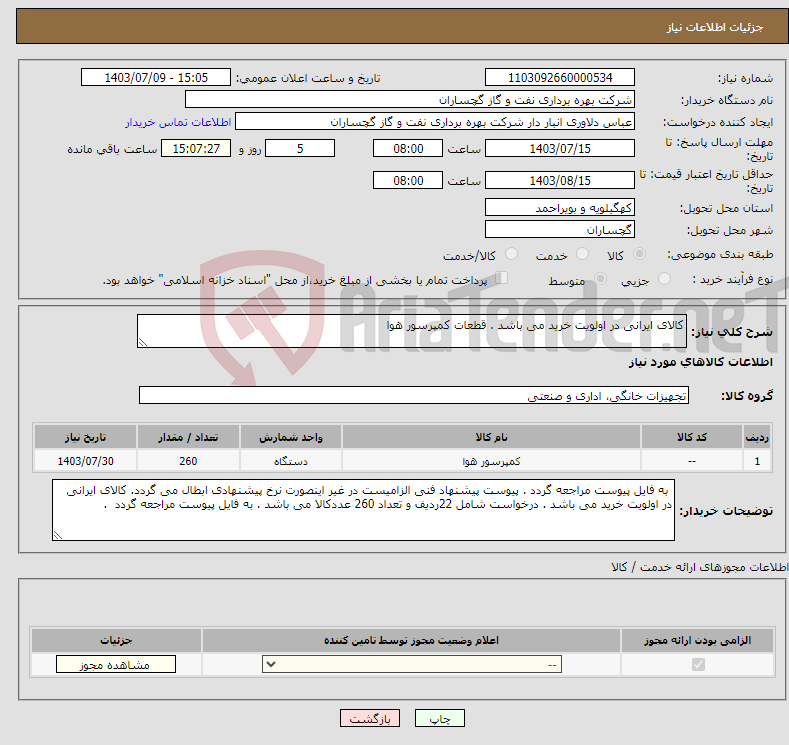Click the announcement date field 1403/07/09 - 15:05

pyautogui.click(x=156, y=77)
